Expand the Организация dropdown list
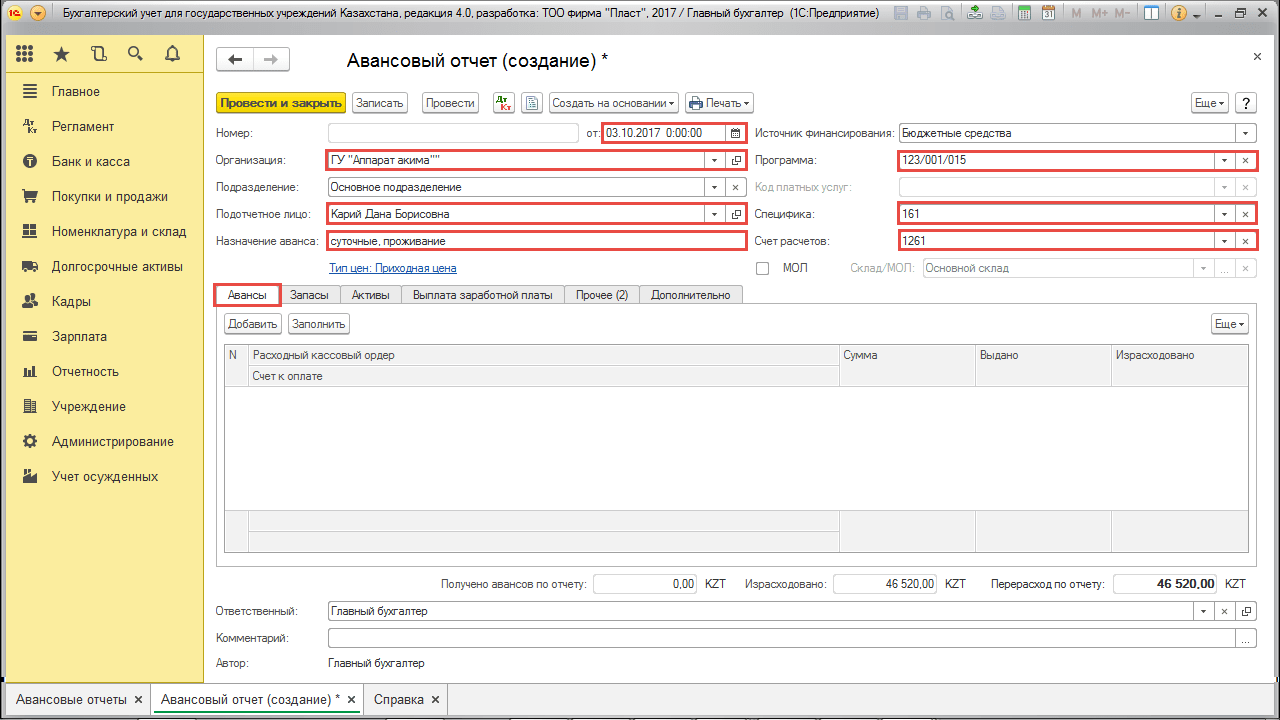Image resolution: width=1280 pixels, height=720 pixels. click(714, 160)
